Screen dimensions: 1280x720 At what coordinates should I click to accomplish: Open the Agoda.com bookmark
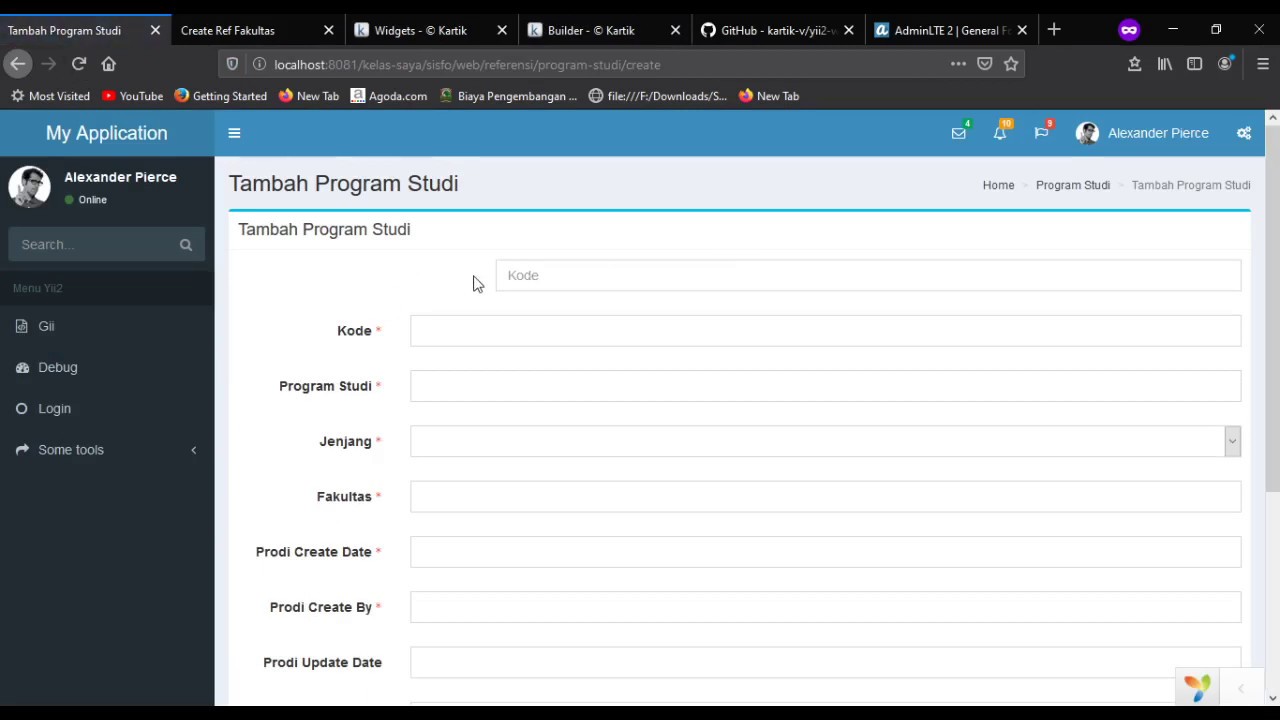tap(389, 96)
